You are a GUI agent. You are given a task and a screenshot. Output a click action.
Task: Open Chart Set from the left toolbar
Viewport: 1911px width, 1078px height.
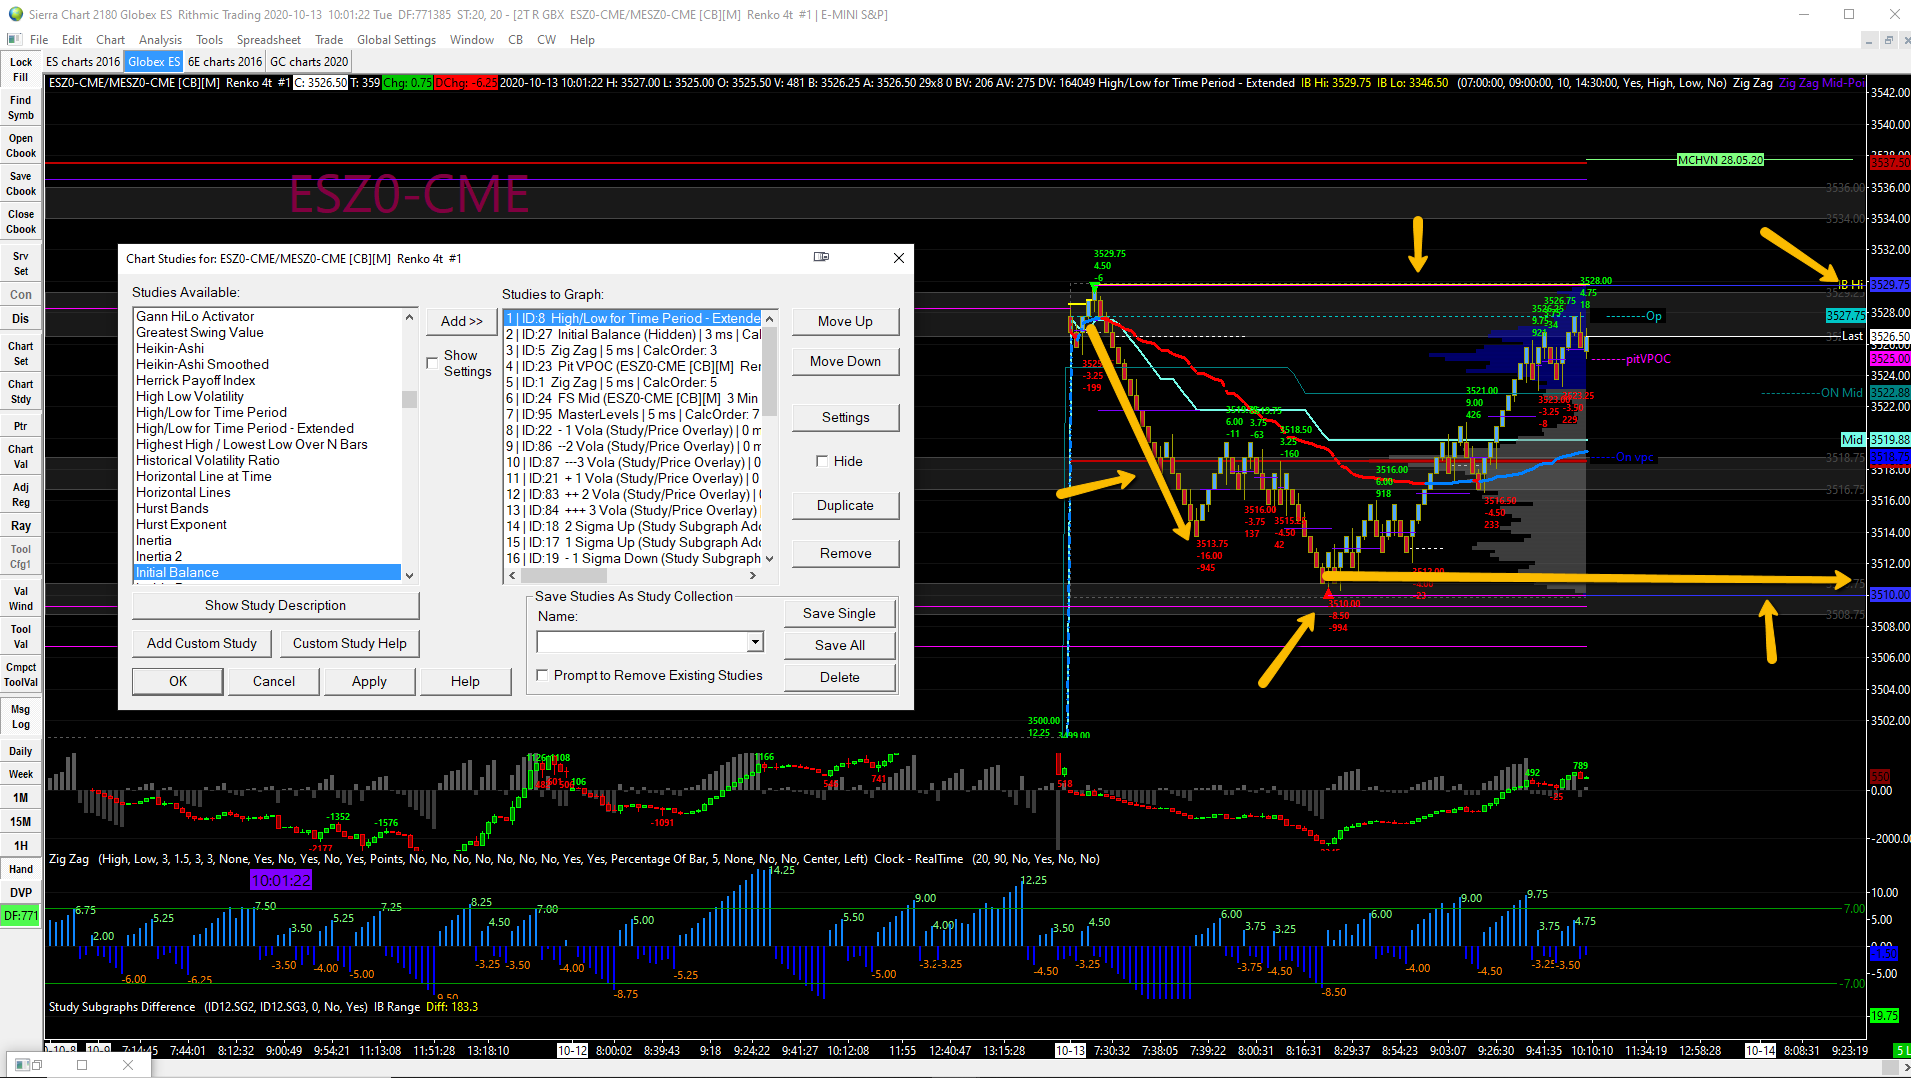pyautogui.click(x=21, y=353)
